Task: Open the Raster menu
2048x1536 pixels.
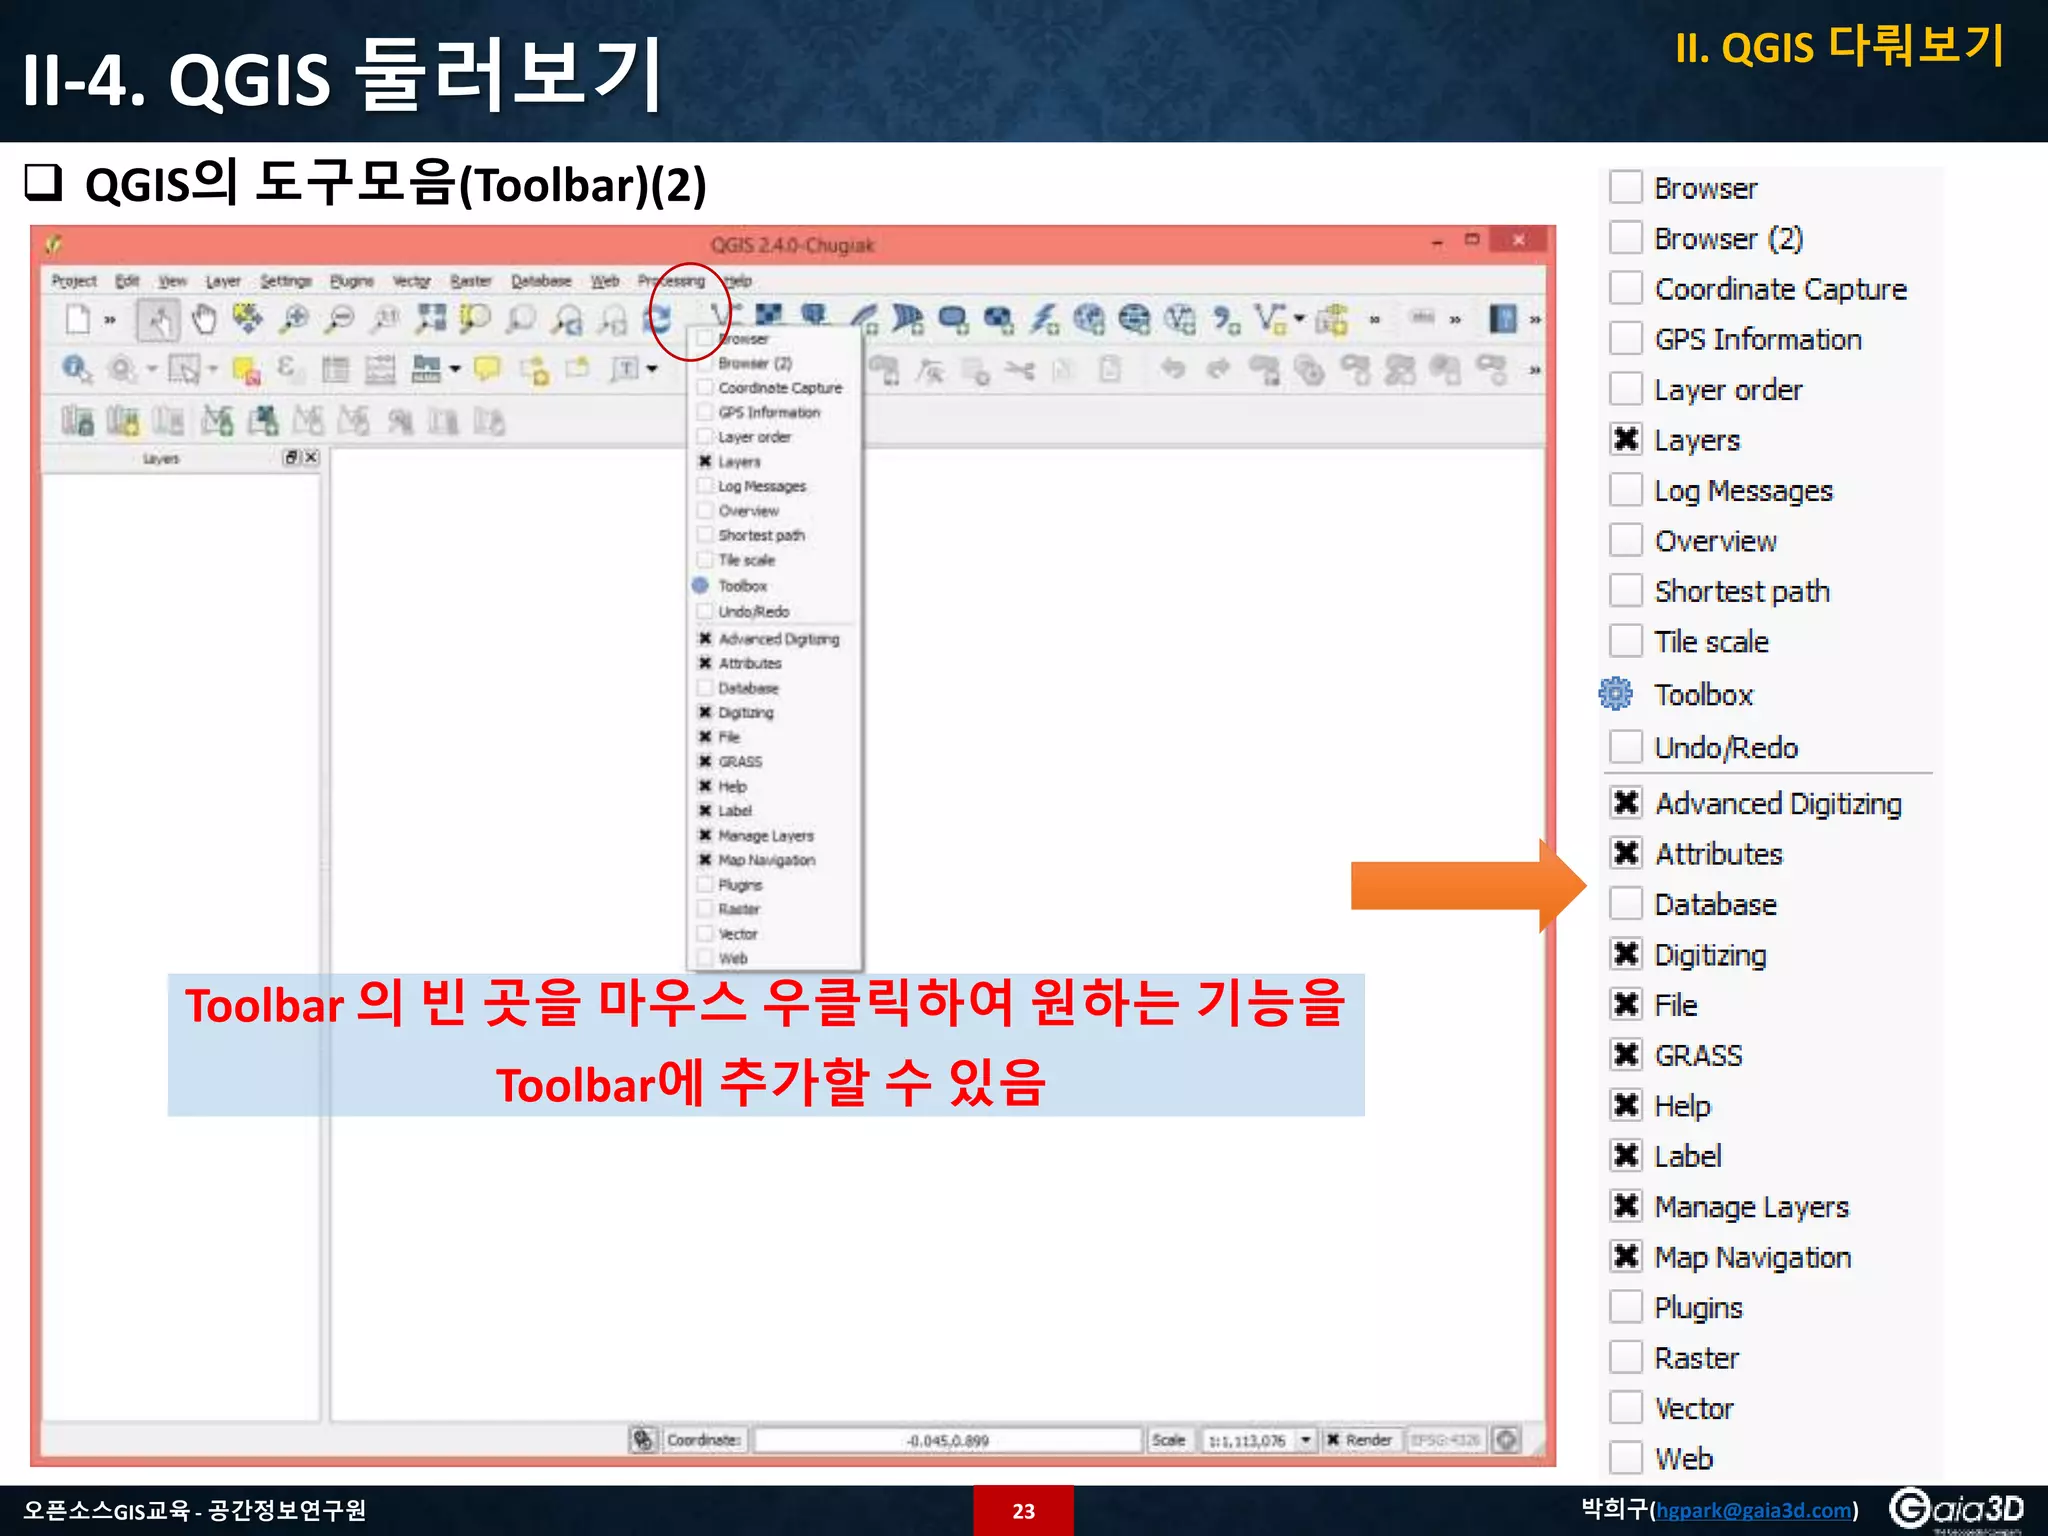Action: (470, 281)
